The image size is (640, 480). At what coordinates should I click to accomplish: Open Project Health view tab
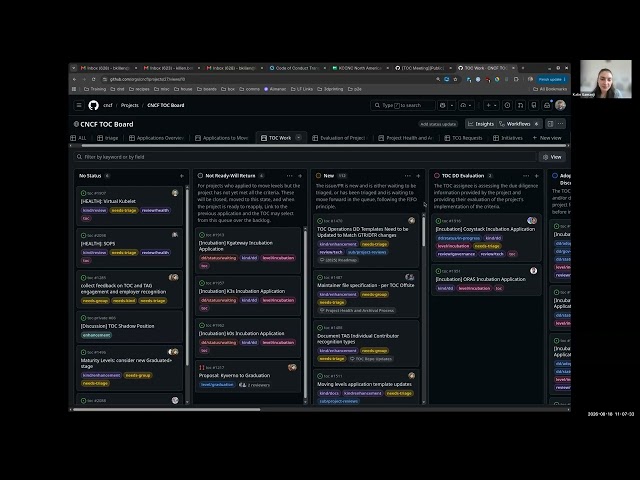(x=405, y=138)
